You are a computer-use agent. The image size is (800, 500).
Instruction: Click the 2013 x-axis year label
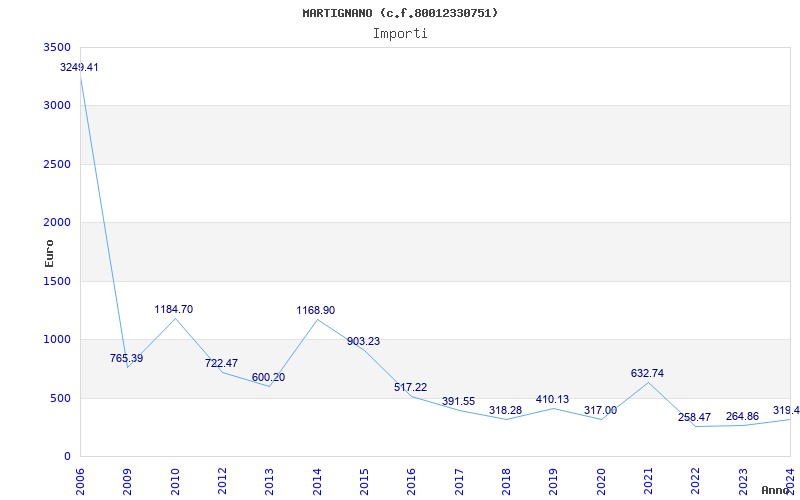click(x=269, y=482)
